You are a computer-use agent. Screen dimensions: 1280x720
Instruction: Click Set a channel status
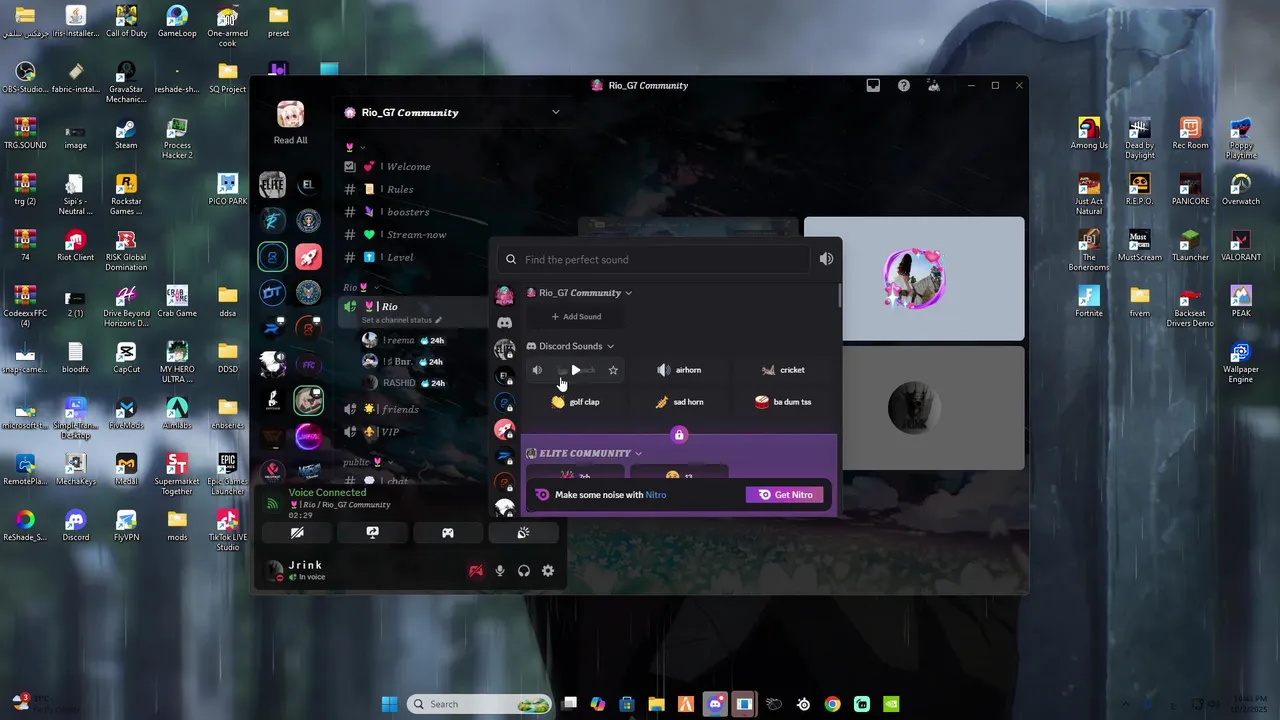coord(401,320)
